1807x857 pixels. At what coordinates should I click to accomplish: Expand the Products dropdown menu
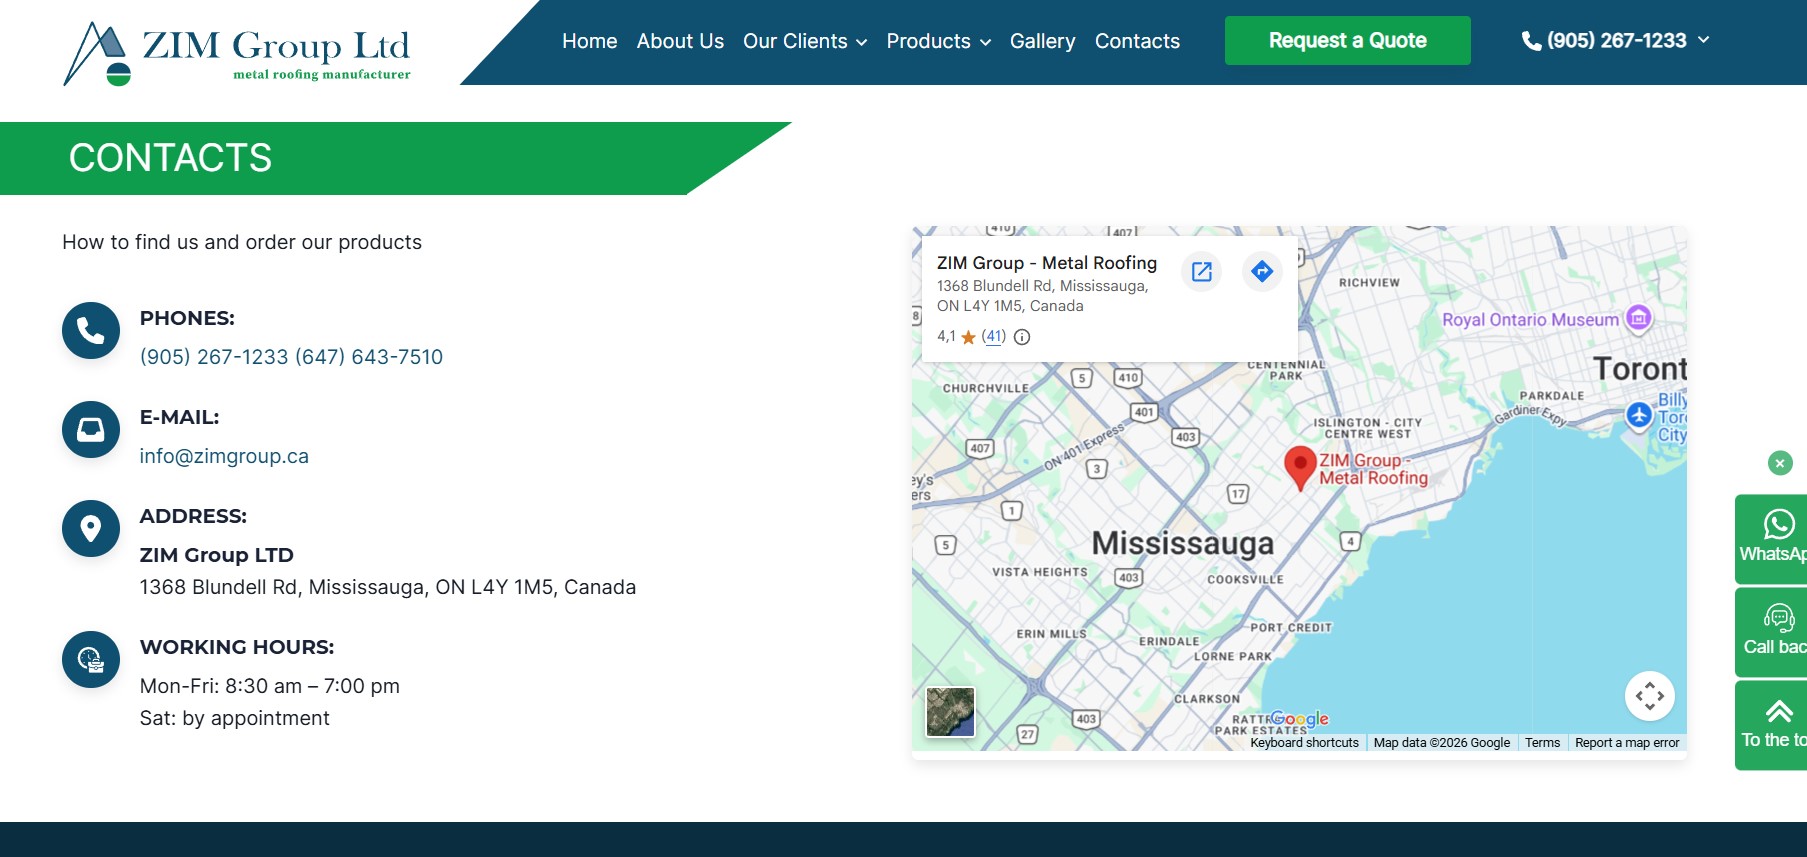(x=938, y=41)
